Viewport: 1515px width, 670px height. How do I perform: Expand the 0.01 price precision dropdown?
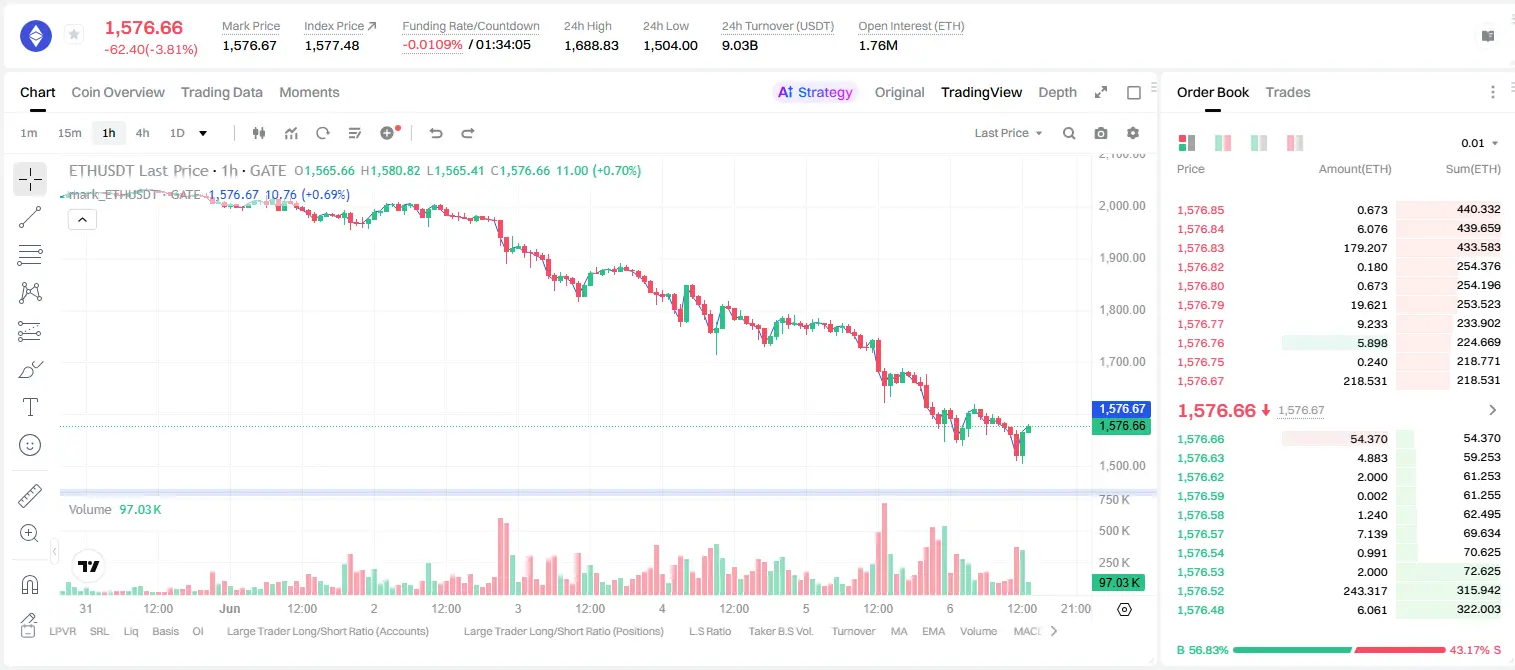tap(1480, 143)
